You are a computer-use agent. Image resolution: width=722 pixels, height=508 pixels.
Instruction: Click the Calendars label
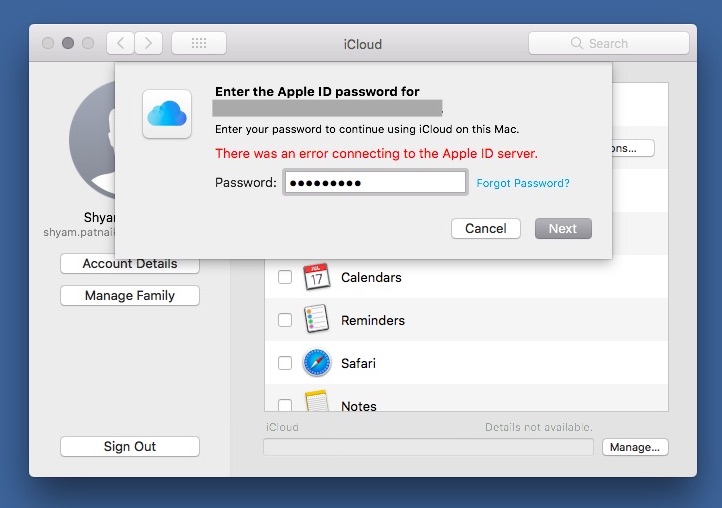point(371,278)
